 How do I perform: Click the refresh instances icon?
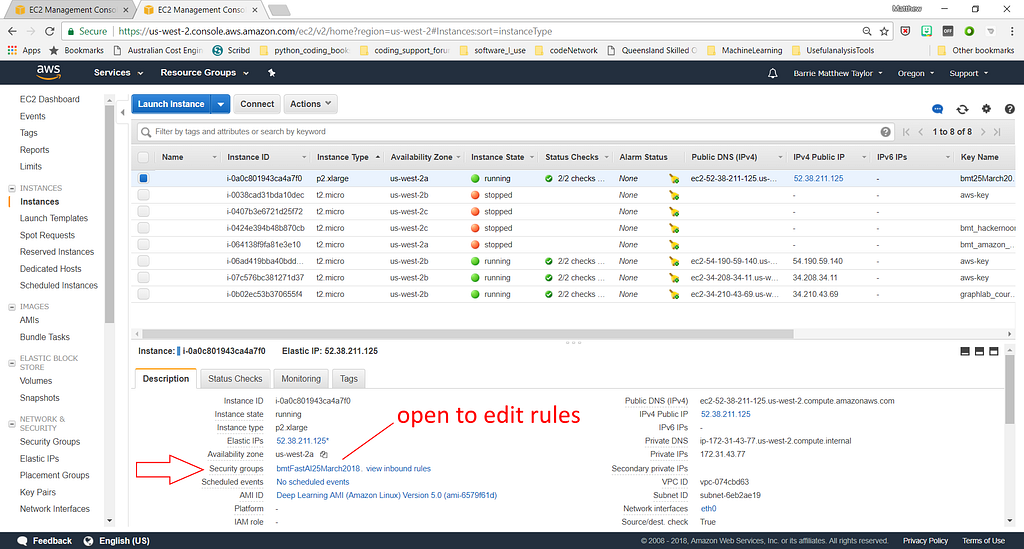coord(962,109)
